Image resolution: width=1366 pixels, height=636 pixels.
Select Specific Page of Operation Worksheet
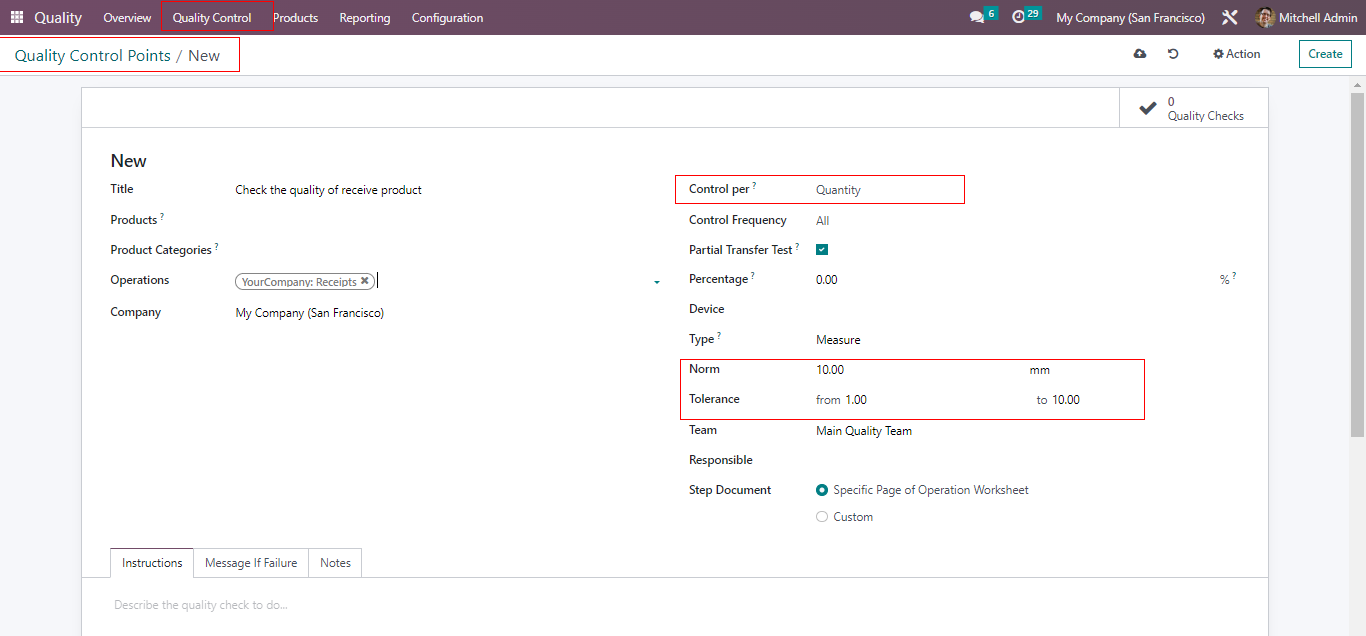[x=822, y=490]
